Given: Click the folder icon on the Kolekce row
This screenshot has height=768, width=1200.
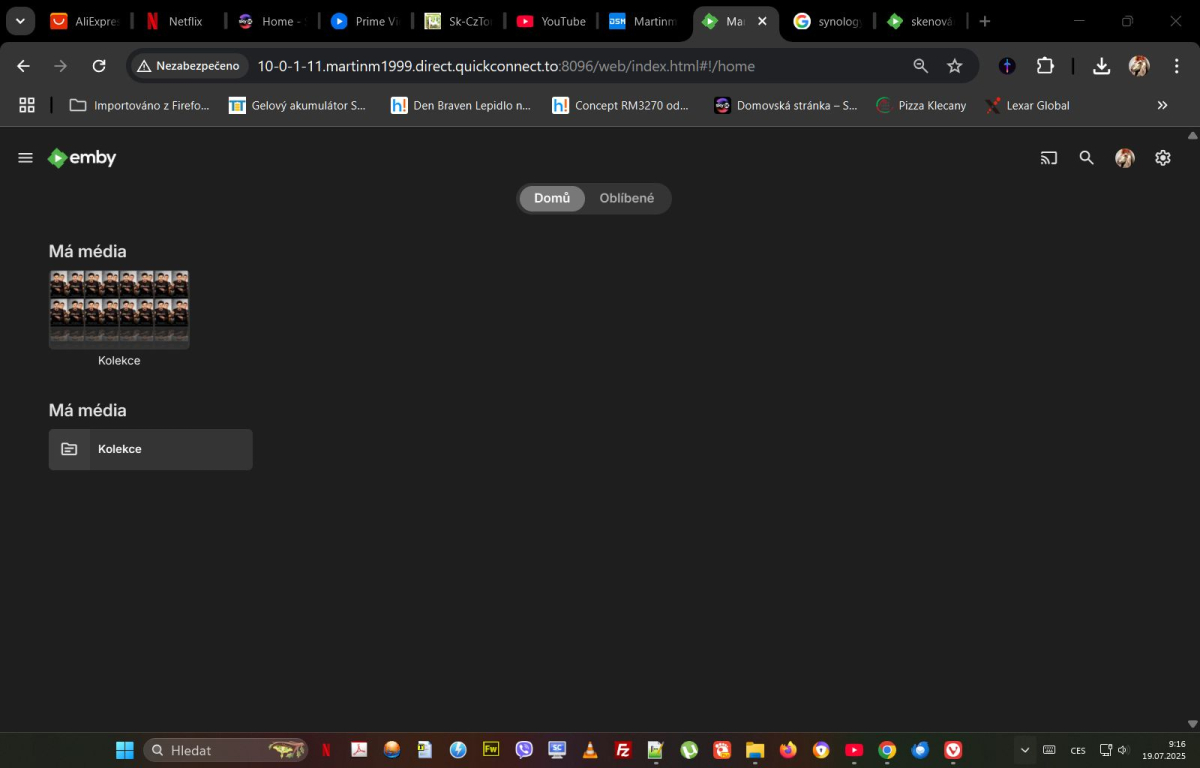Looking at the screenshot, I should tap(69, 448).
